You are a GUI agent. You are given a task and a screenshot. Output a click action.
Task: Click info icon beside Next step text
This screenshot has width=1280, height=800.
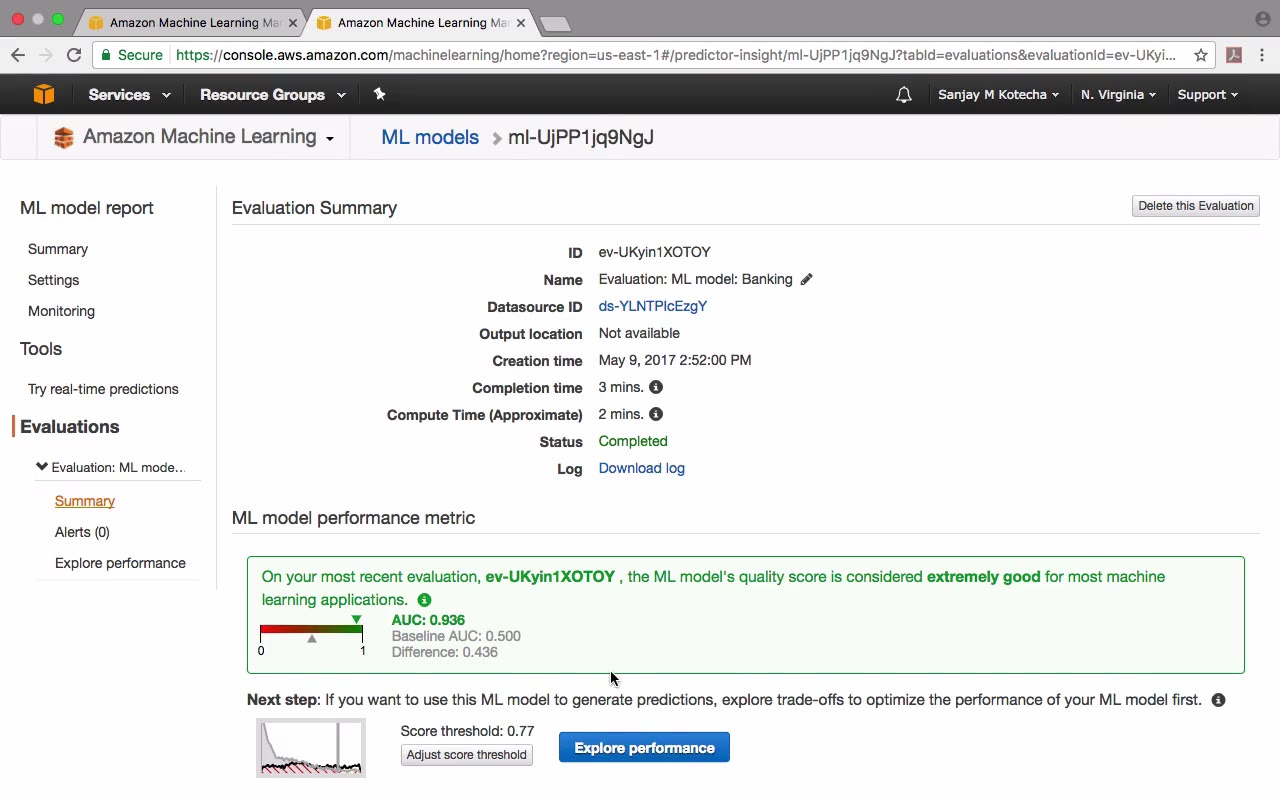1218,700
